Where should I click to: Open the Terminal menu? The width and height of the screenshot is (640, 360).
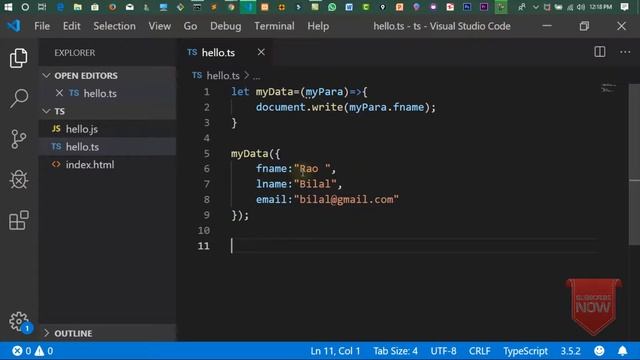pos(274,26)
